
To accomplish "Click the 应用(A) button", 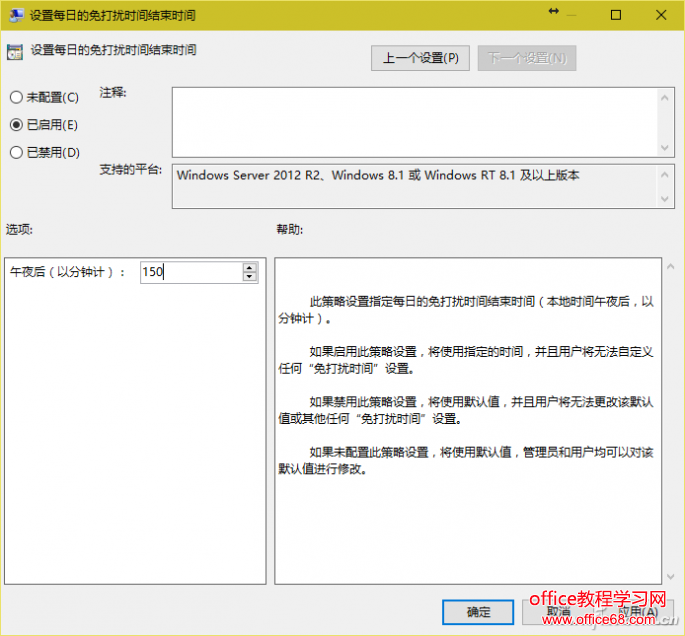I will 638,612.
